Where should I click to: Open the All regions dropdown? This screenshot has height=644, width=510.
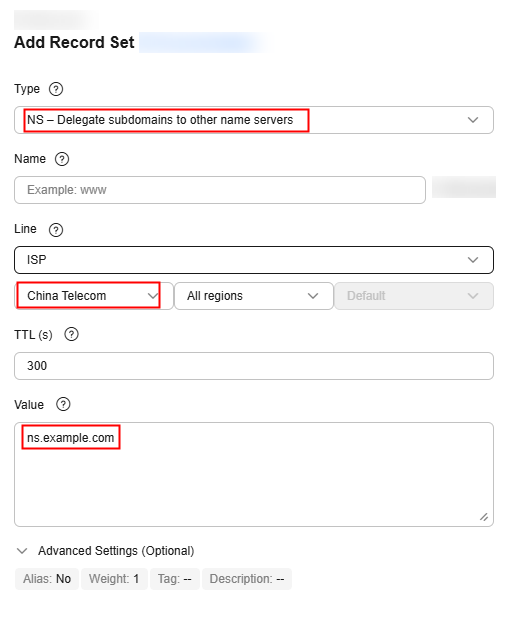tap(254, 296)
